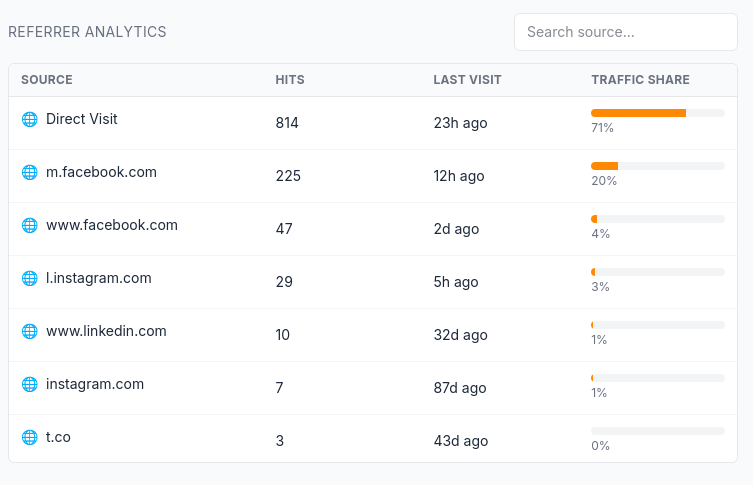Click the Direct Visit 71% traffic bar
The width and height of the screenshot is (753, 485).
(657, 113)
